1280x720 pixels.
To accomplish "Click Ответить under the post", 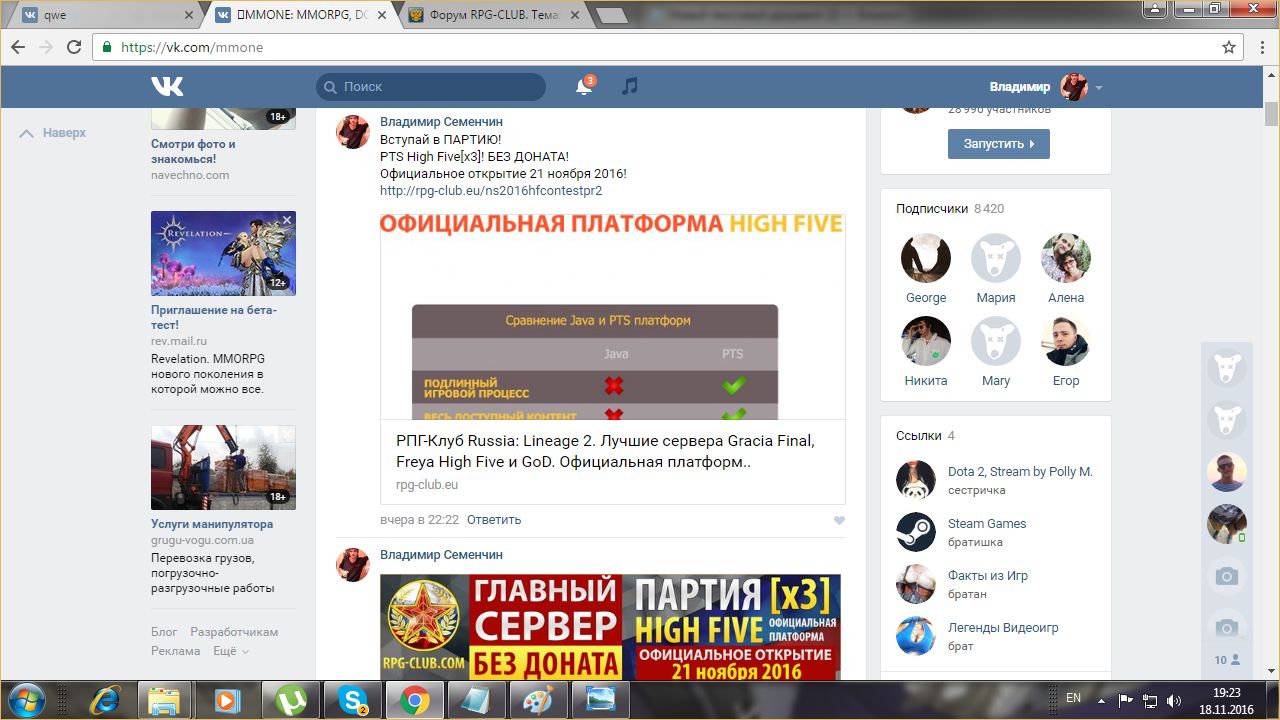I will click(494, 520).
